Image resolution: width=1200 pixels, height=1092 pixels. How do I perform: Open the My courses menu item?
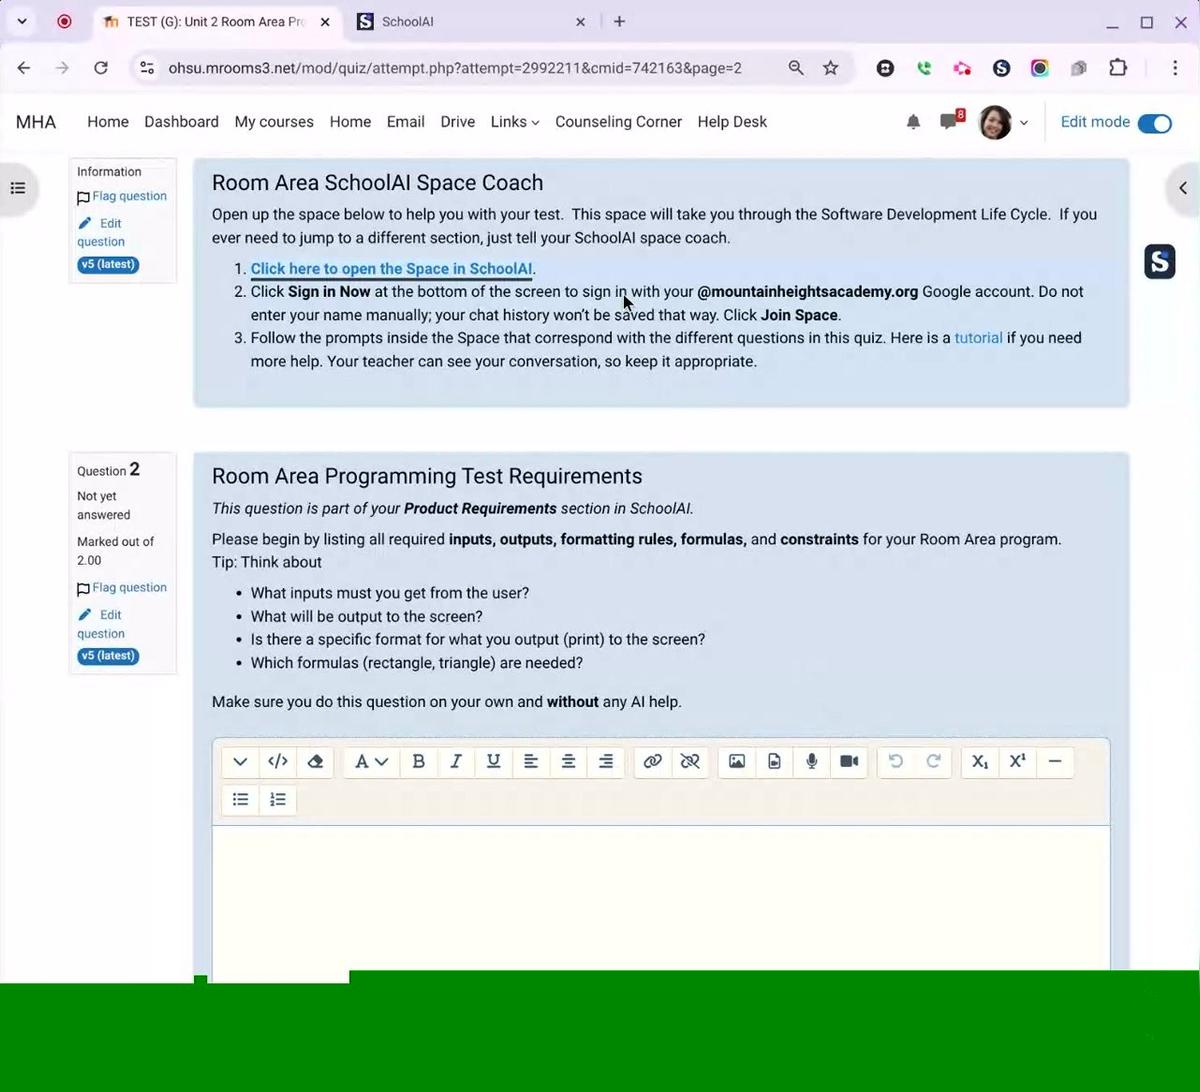[274, 122]
